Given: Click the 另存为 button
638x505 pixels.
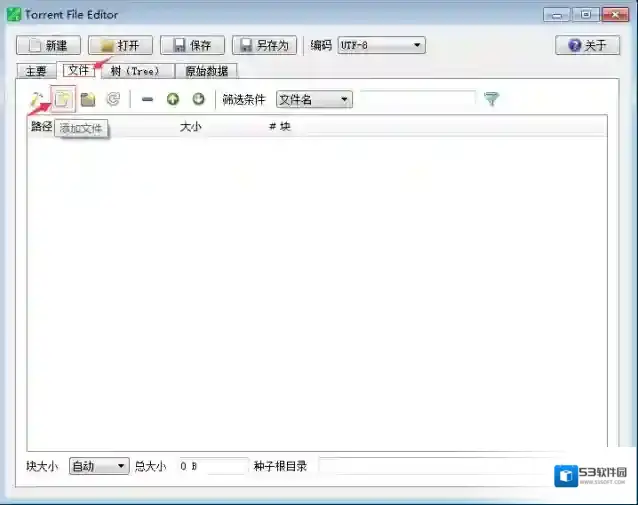Looking at the screenshot, I should click(264, 45).
